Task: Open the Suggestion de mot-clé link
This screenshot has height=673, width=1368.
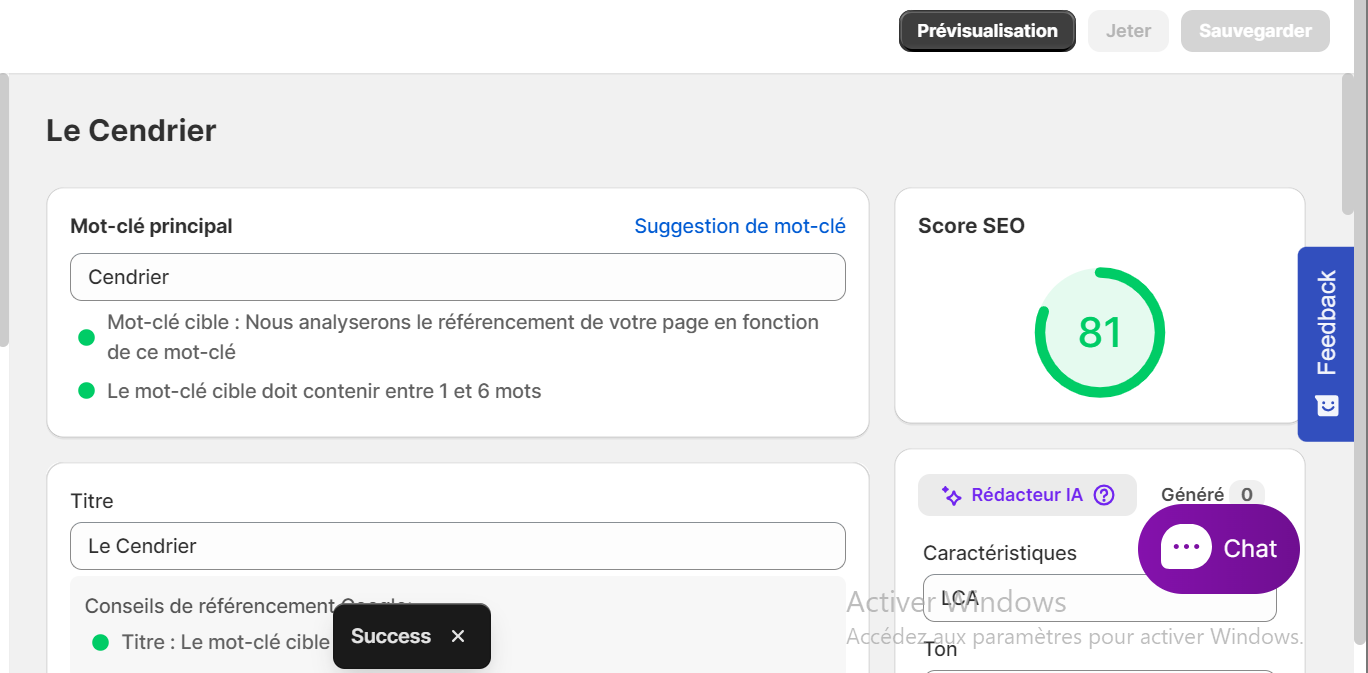Action: click(740, 226)
